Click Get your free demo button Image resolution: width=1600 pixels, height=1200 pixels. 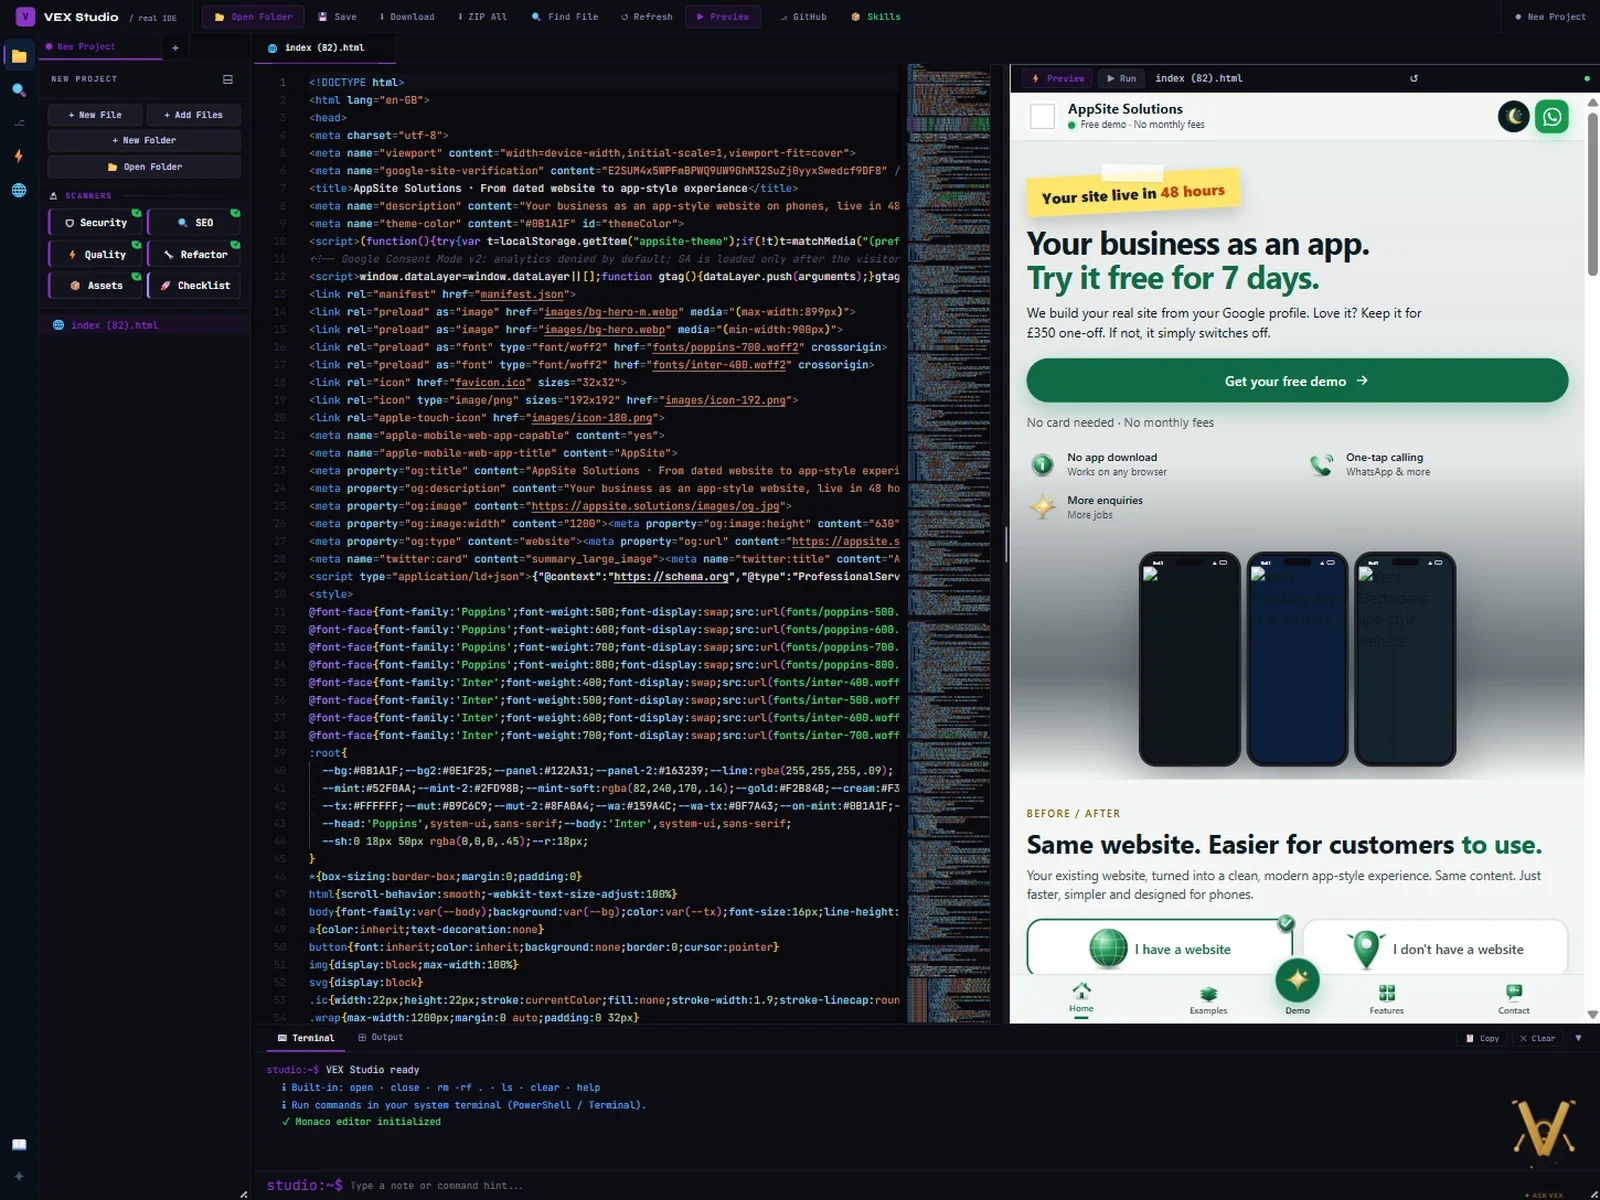[x=1296, y=381]
